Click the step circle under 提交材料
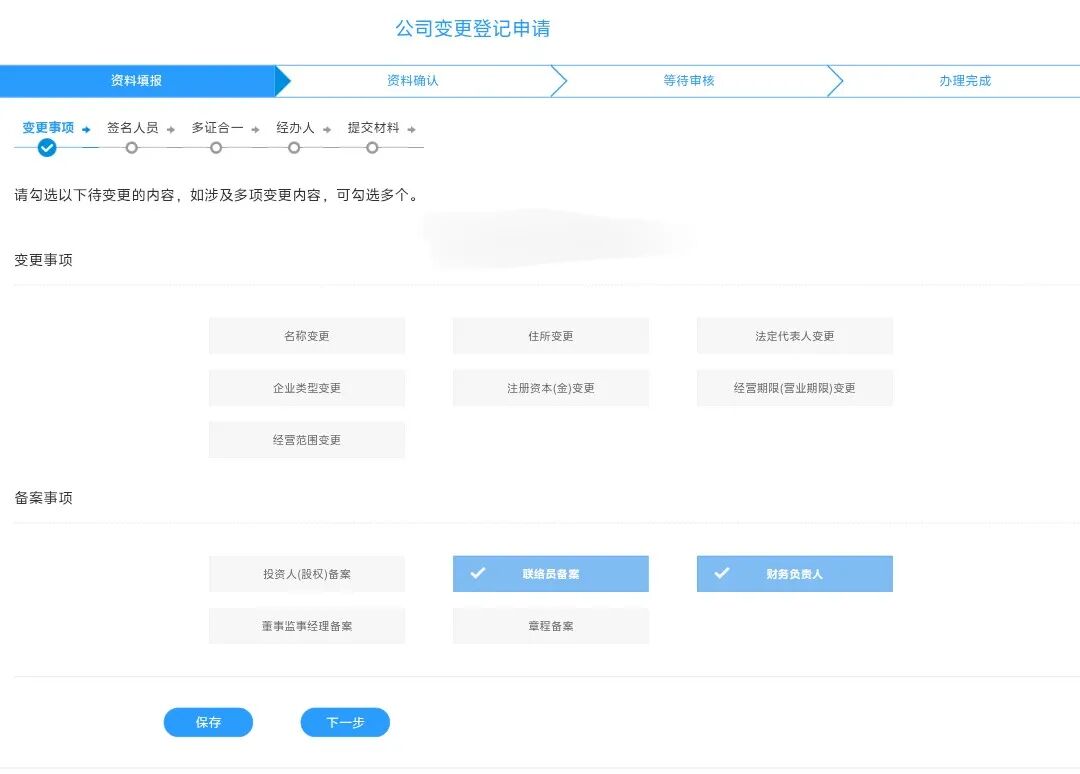1080x774 pixels. 372,147
